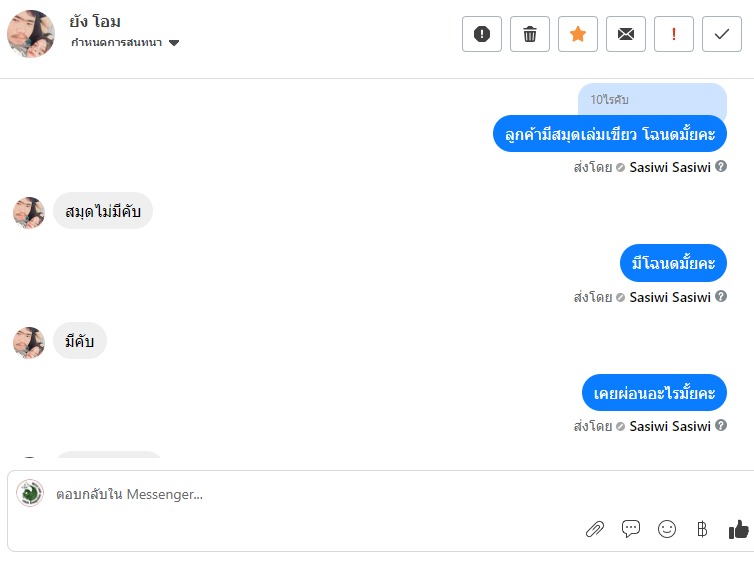Open ยัง โอม profile picture in header
This screenshot has width=754, height=562.
(31, 34)
